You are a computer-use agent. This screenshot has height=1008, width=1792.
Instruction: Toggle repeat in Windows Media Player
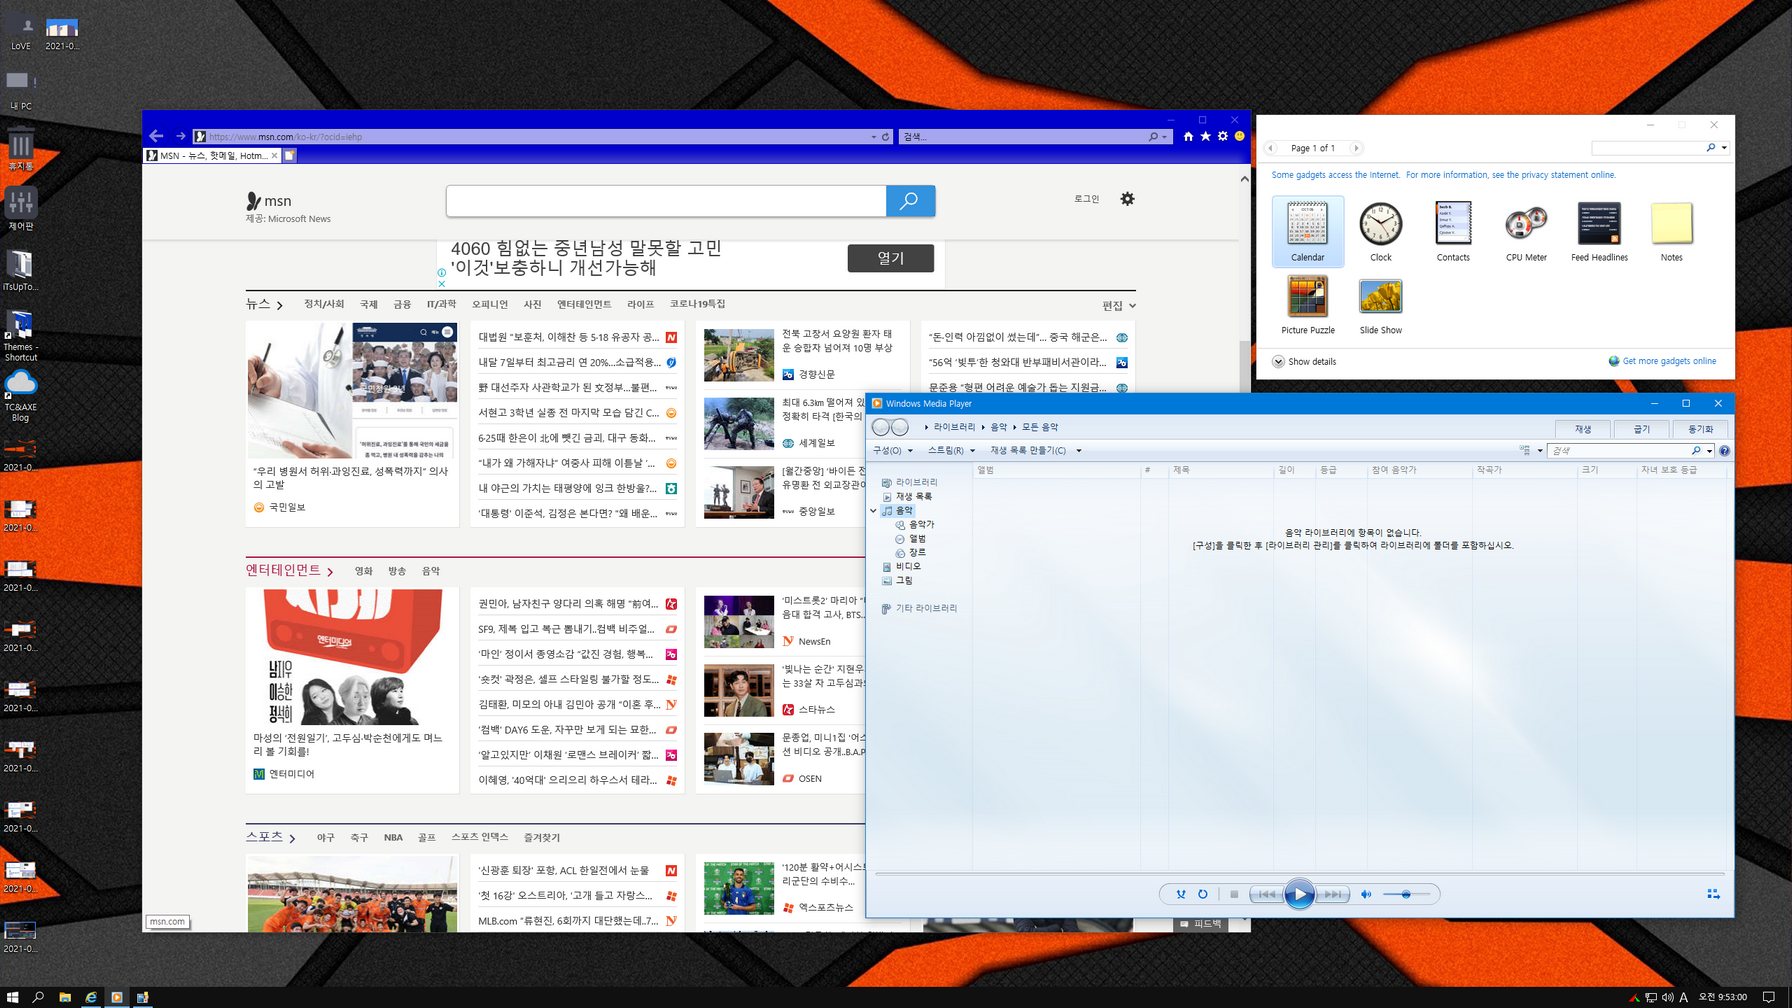[x=1203, y=894]
